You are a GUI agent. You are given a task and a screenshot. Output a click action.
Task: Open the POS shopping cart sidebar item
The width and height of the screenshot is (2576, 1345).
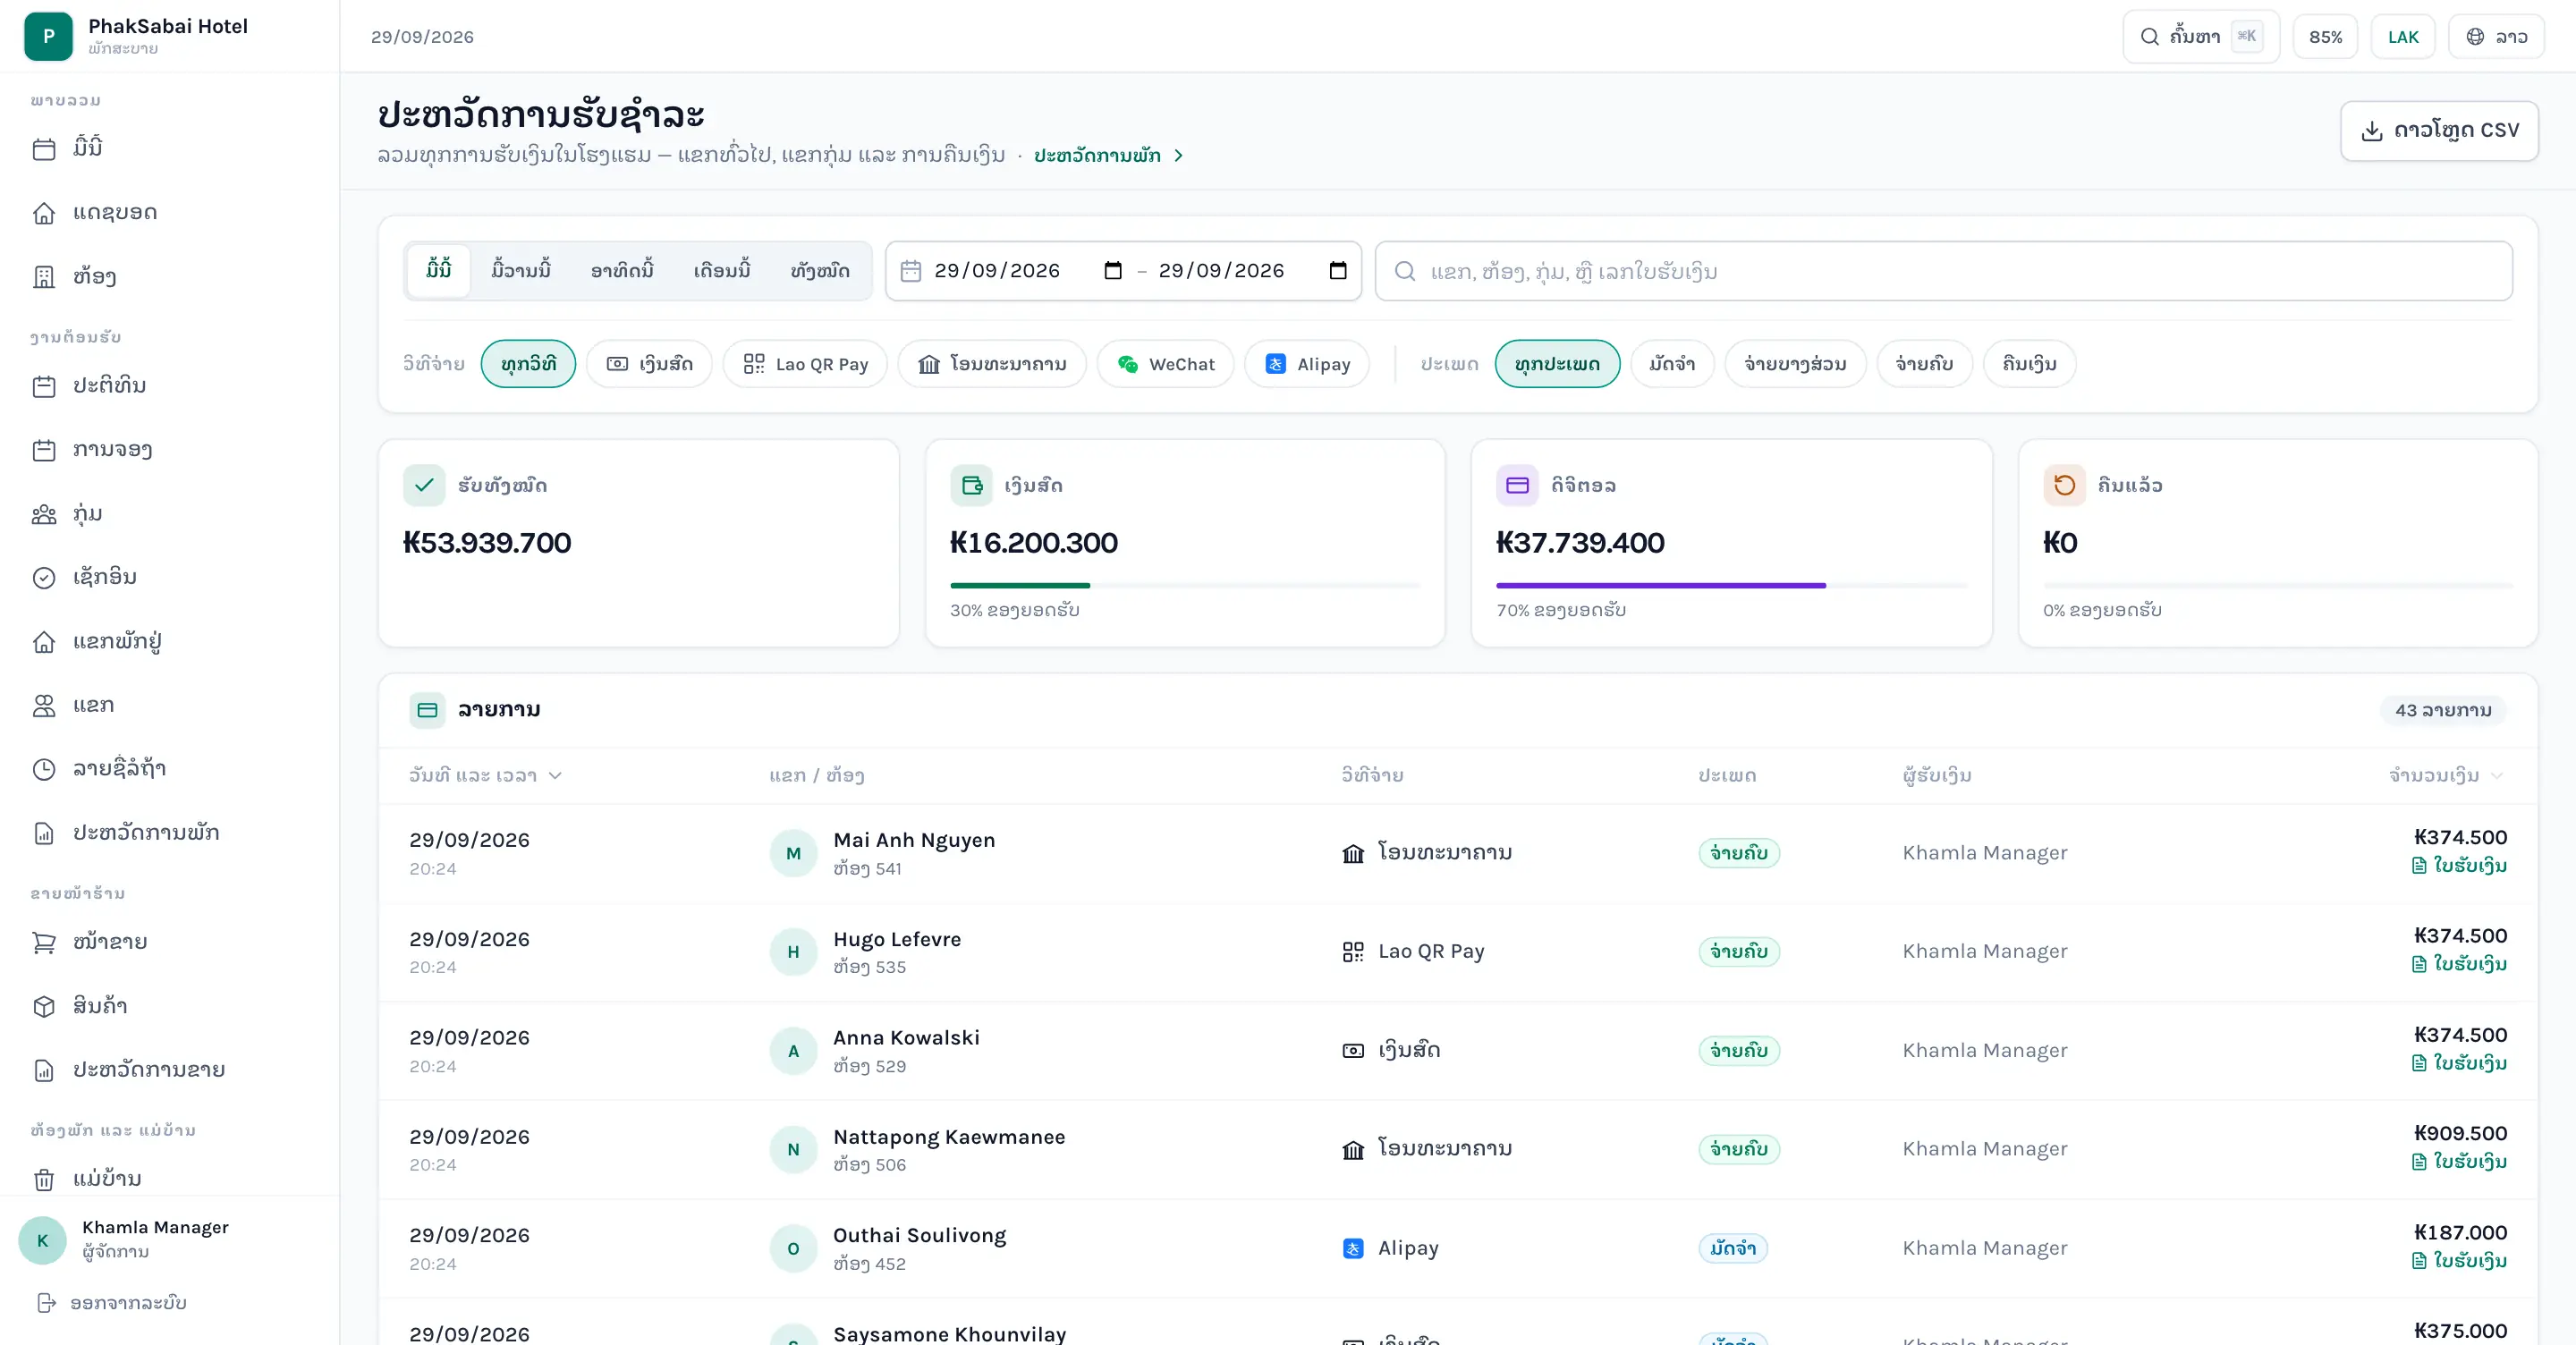click(x=44, y=942)
